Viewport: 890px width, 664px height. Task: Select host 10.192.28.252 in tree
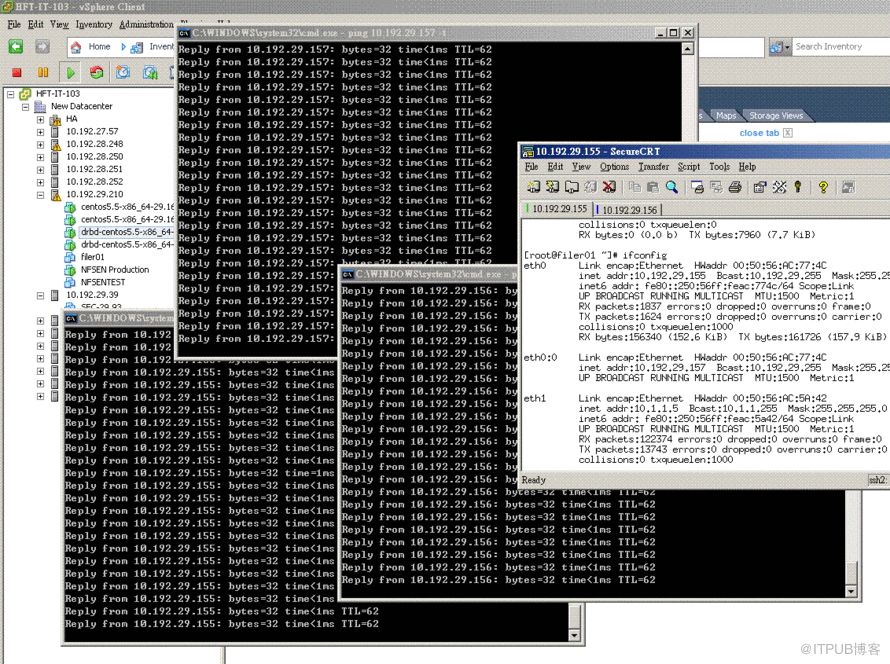tap(94, 182)
